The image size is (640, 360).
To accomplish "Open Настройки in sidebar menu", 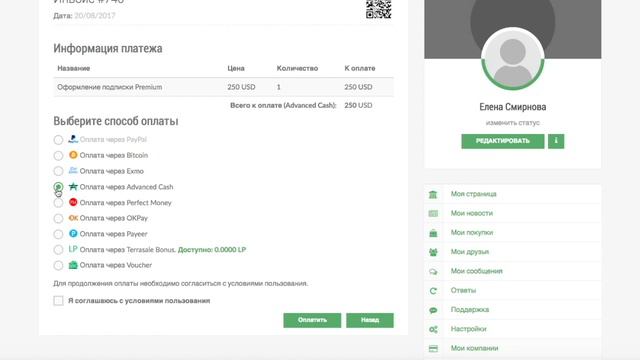I will tap(469, 329).
